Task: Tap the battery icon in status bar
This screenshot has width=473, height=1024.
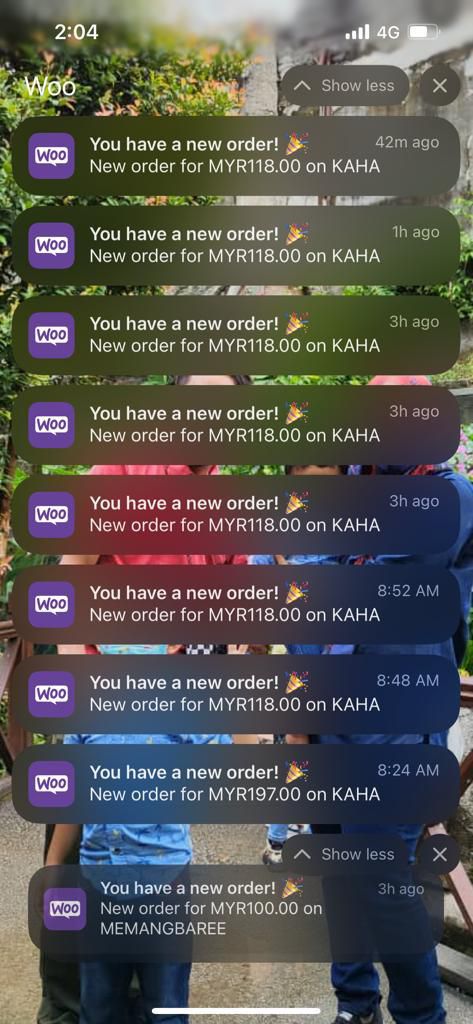Action: 423,32
